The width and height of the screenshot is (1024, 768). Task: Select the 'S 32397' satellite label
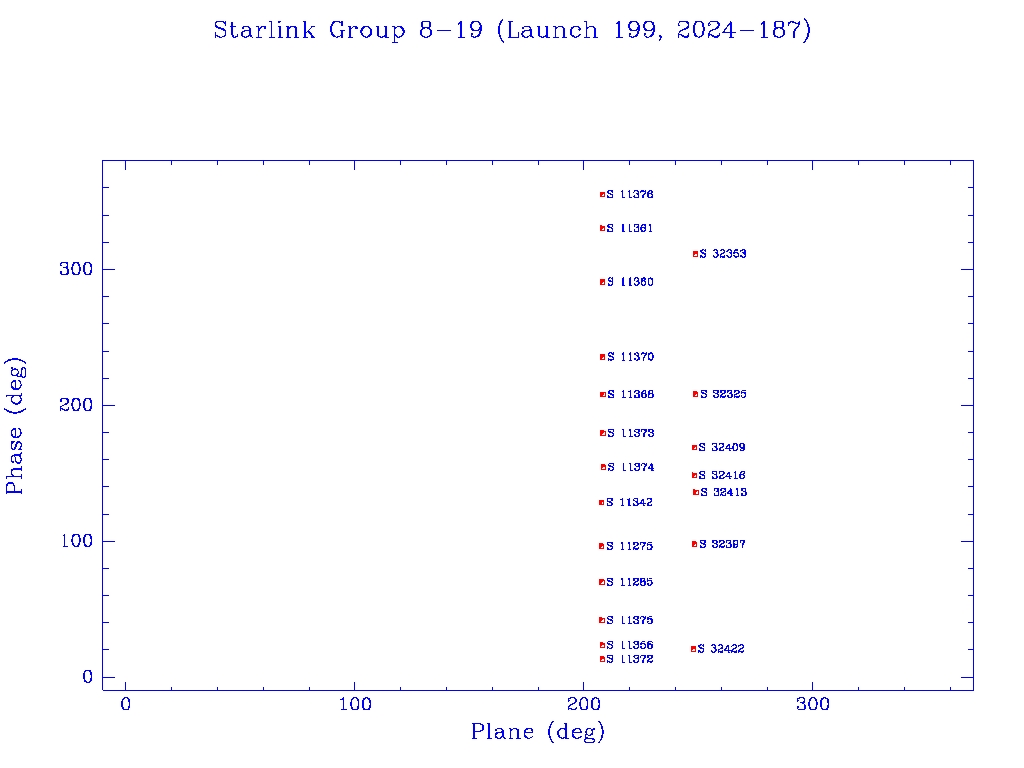pos(722,545)
